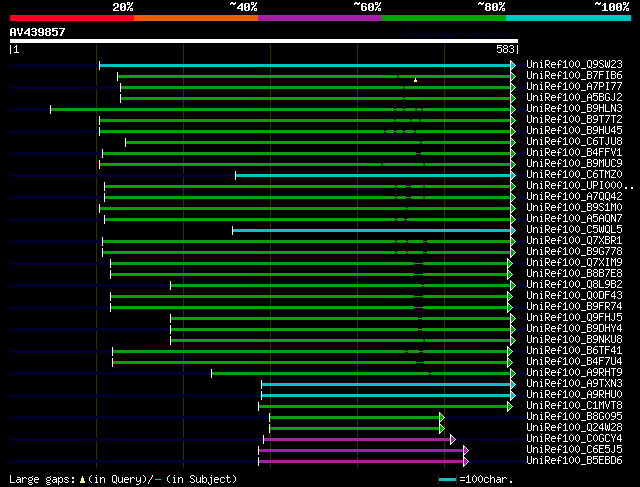Open the UniRef100_Q8L9B2 label
Screen dimensions: 640x487
pyautogui.click(x=574, y=285)
